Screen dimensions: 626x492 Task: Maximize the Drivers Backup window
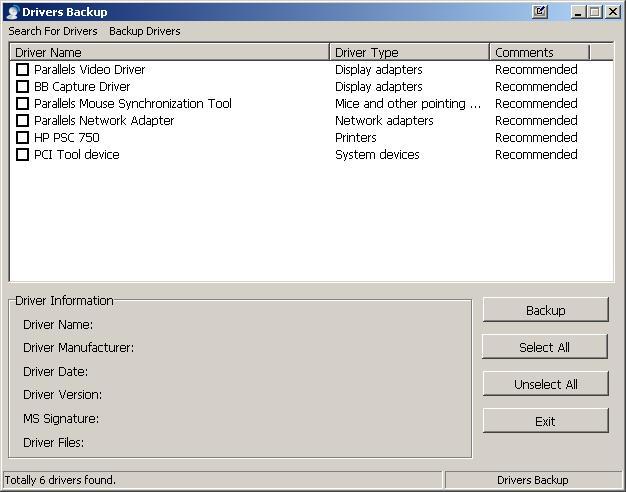coord(594,12)
